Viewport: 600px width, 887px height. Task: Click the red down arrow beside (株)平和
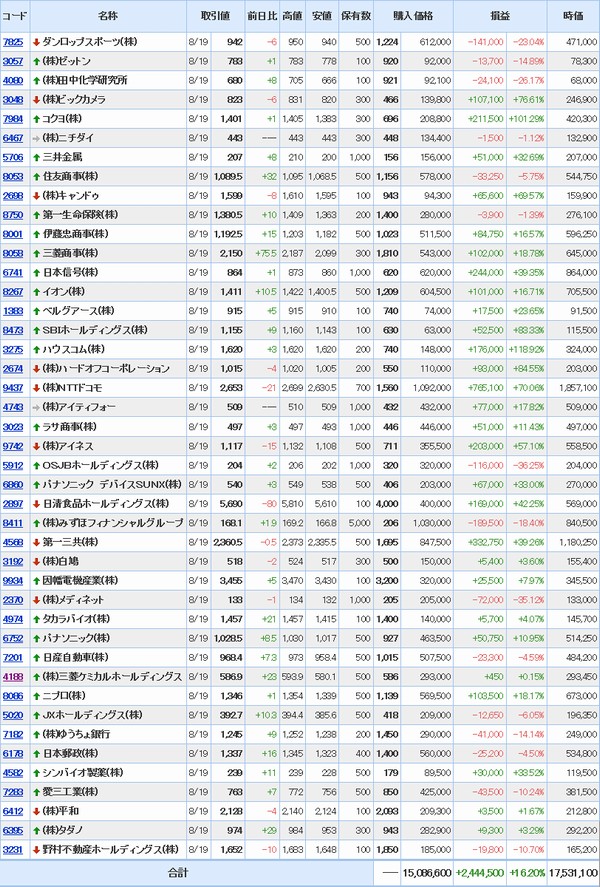coord(37,812)
